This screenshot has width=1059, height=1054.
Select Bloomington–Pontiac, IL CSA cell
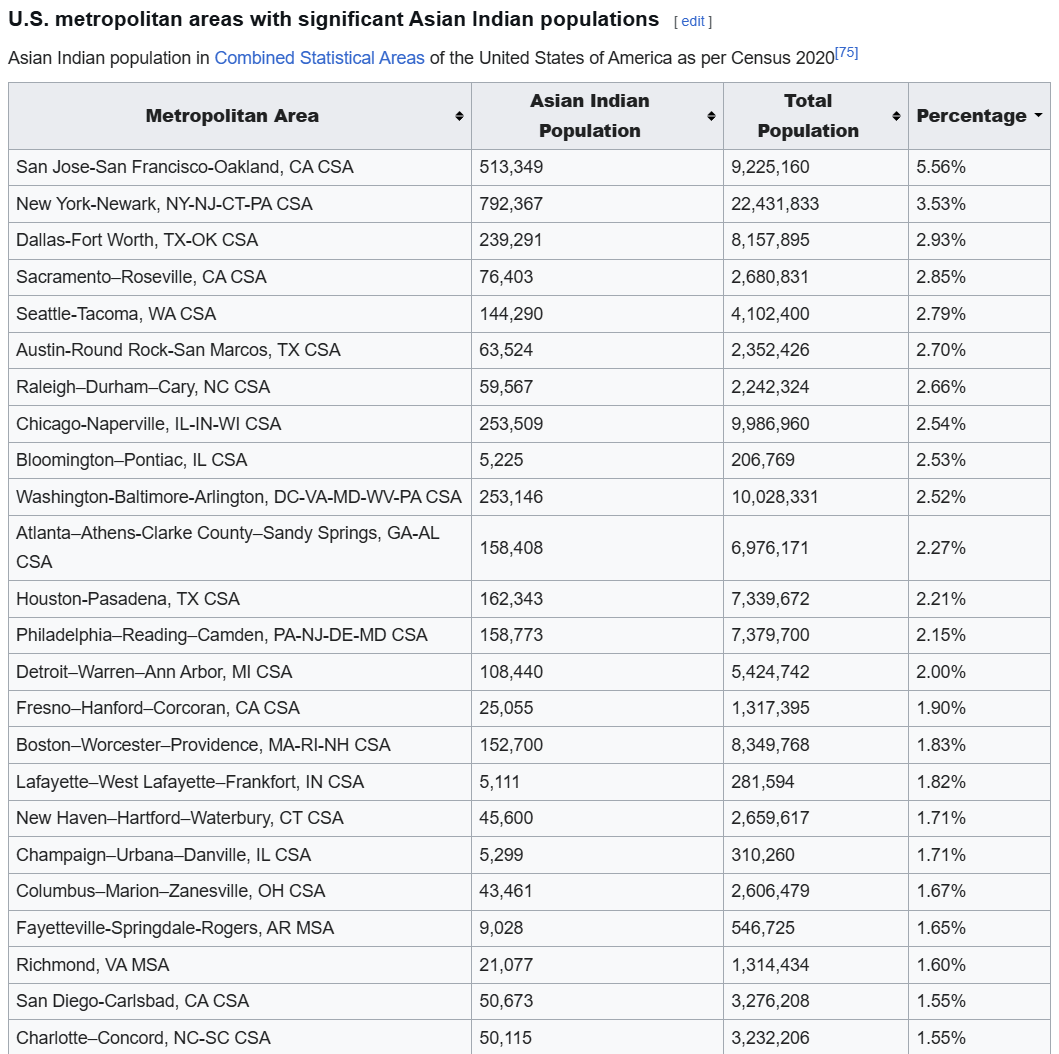pos(240,460)
